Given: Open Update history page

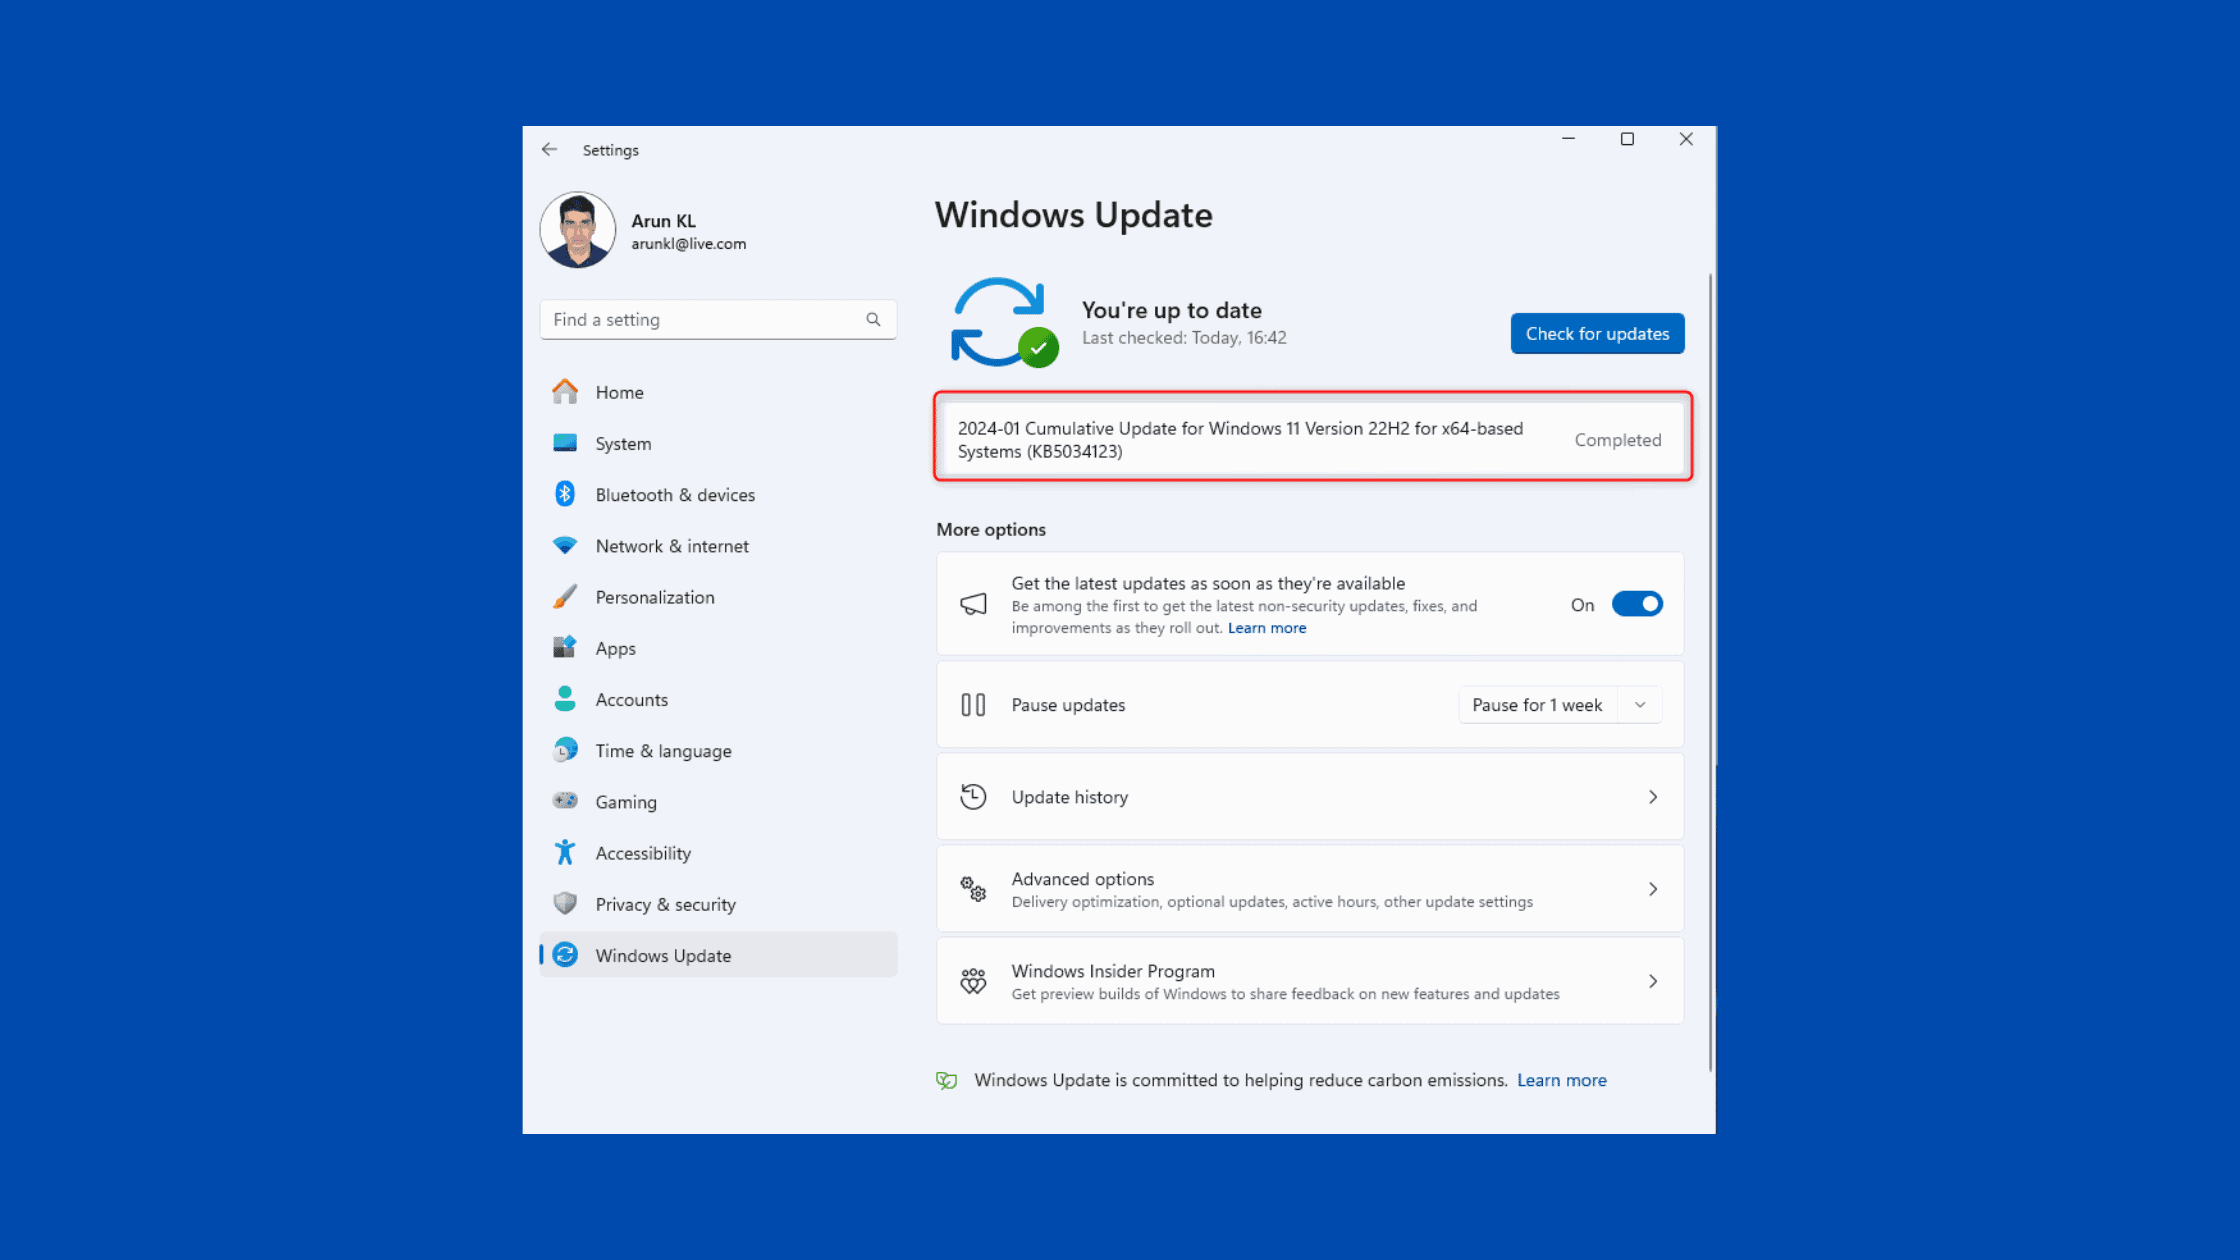Looking at the screenshot, I should 1309,797.
